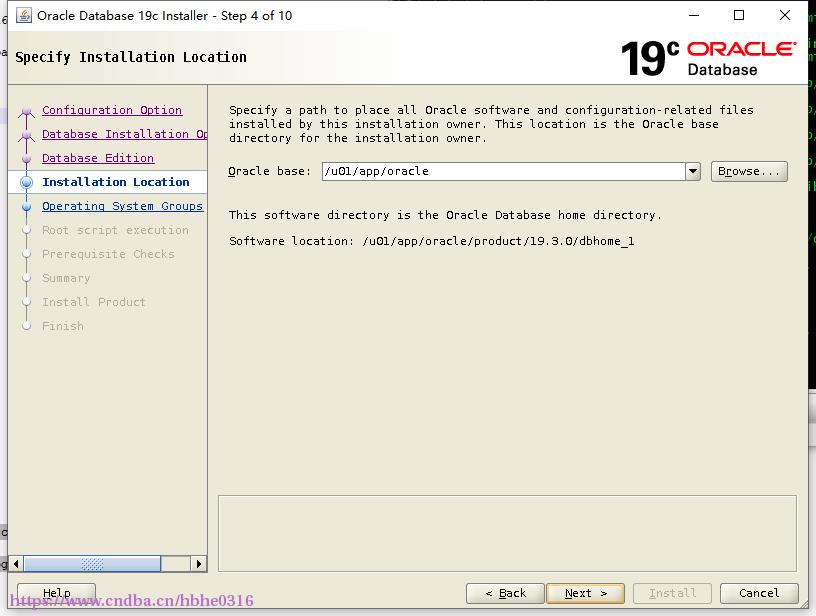Click the Install Product step label
816x616 pixels.
tap(94, 302)
